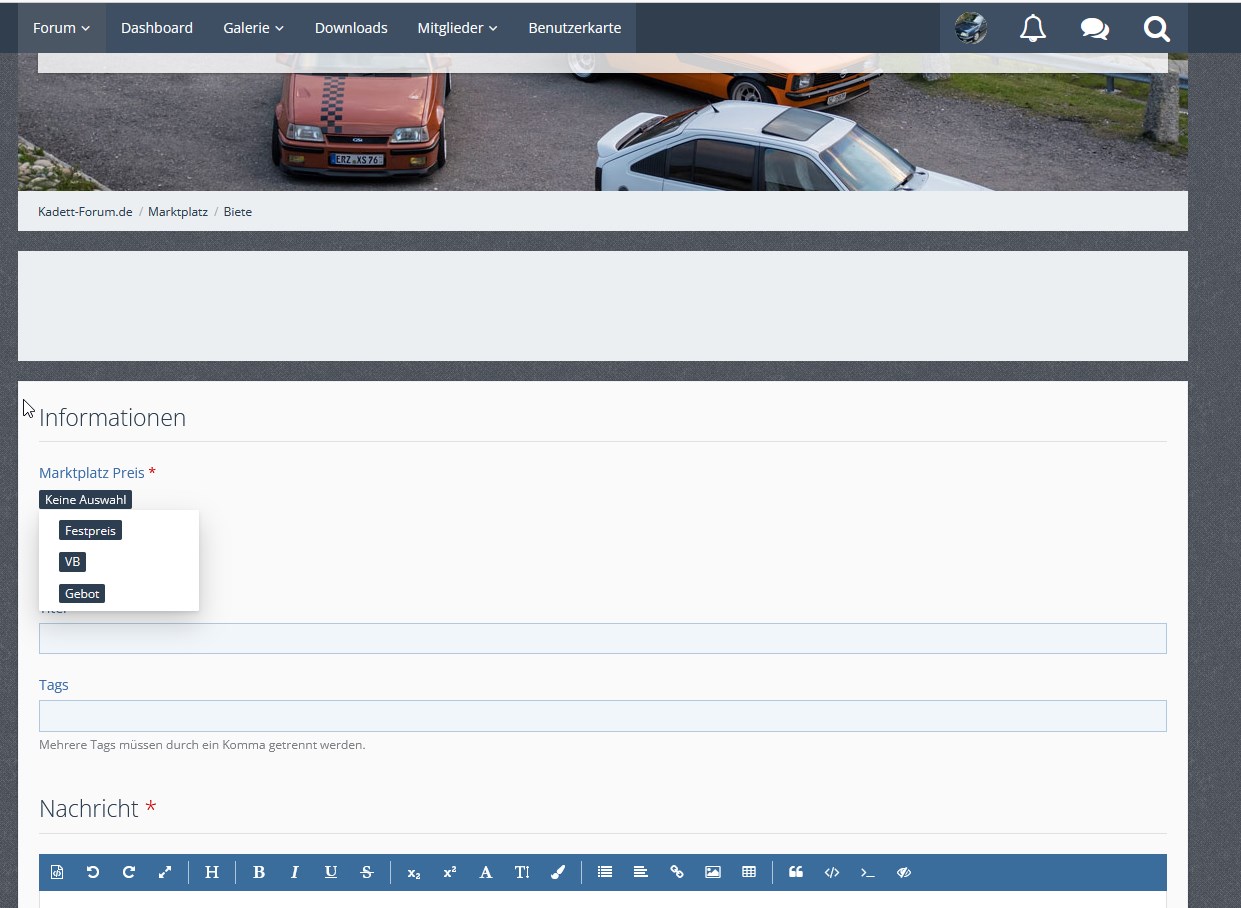Toggle italic text formatting
Viewport: 1241px width, 908px height.
(295, 872)
